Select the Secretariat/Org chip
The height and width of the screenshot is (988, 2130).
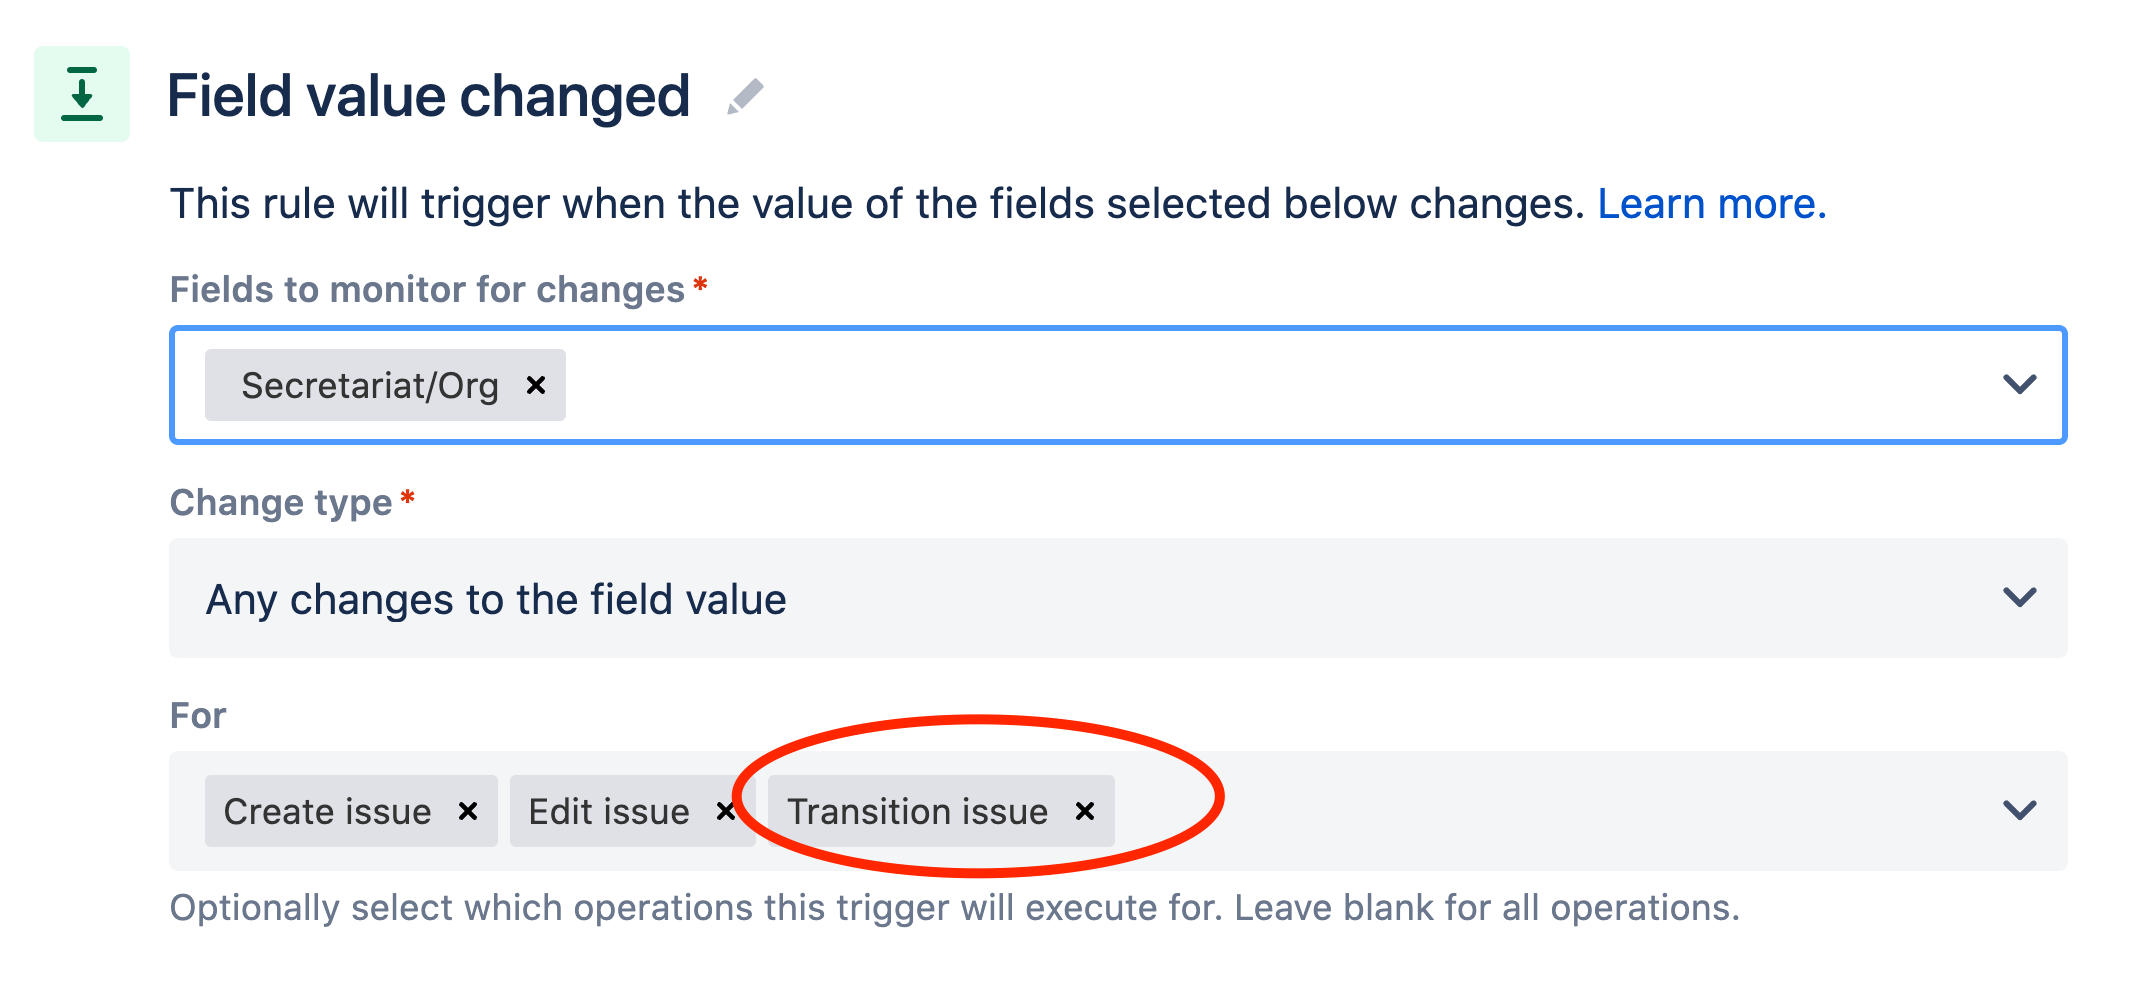click(x=370, y=385)
